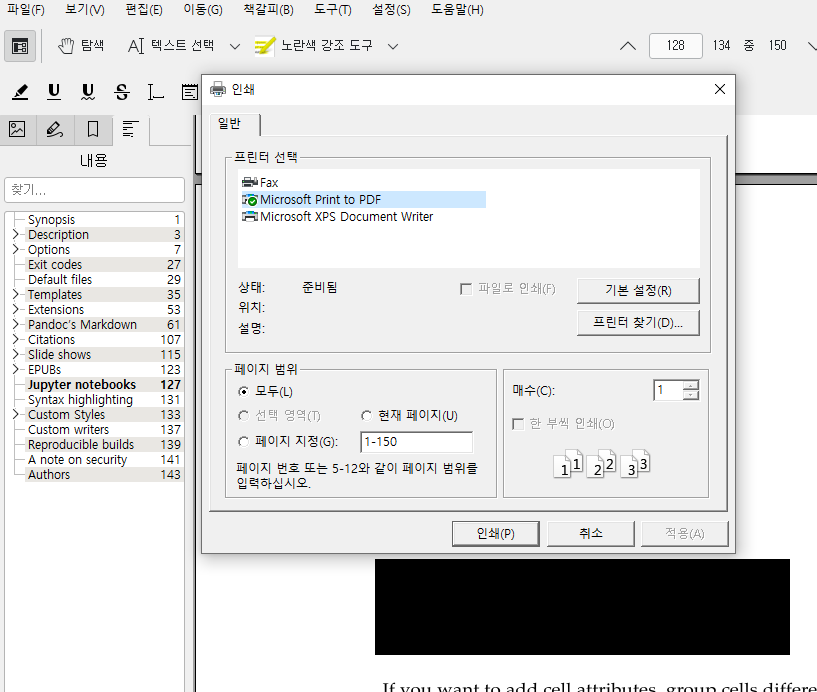
Task: Click 프린터 찾기(D)... button
Action: point(638,323)
